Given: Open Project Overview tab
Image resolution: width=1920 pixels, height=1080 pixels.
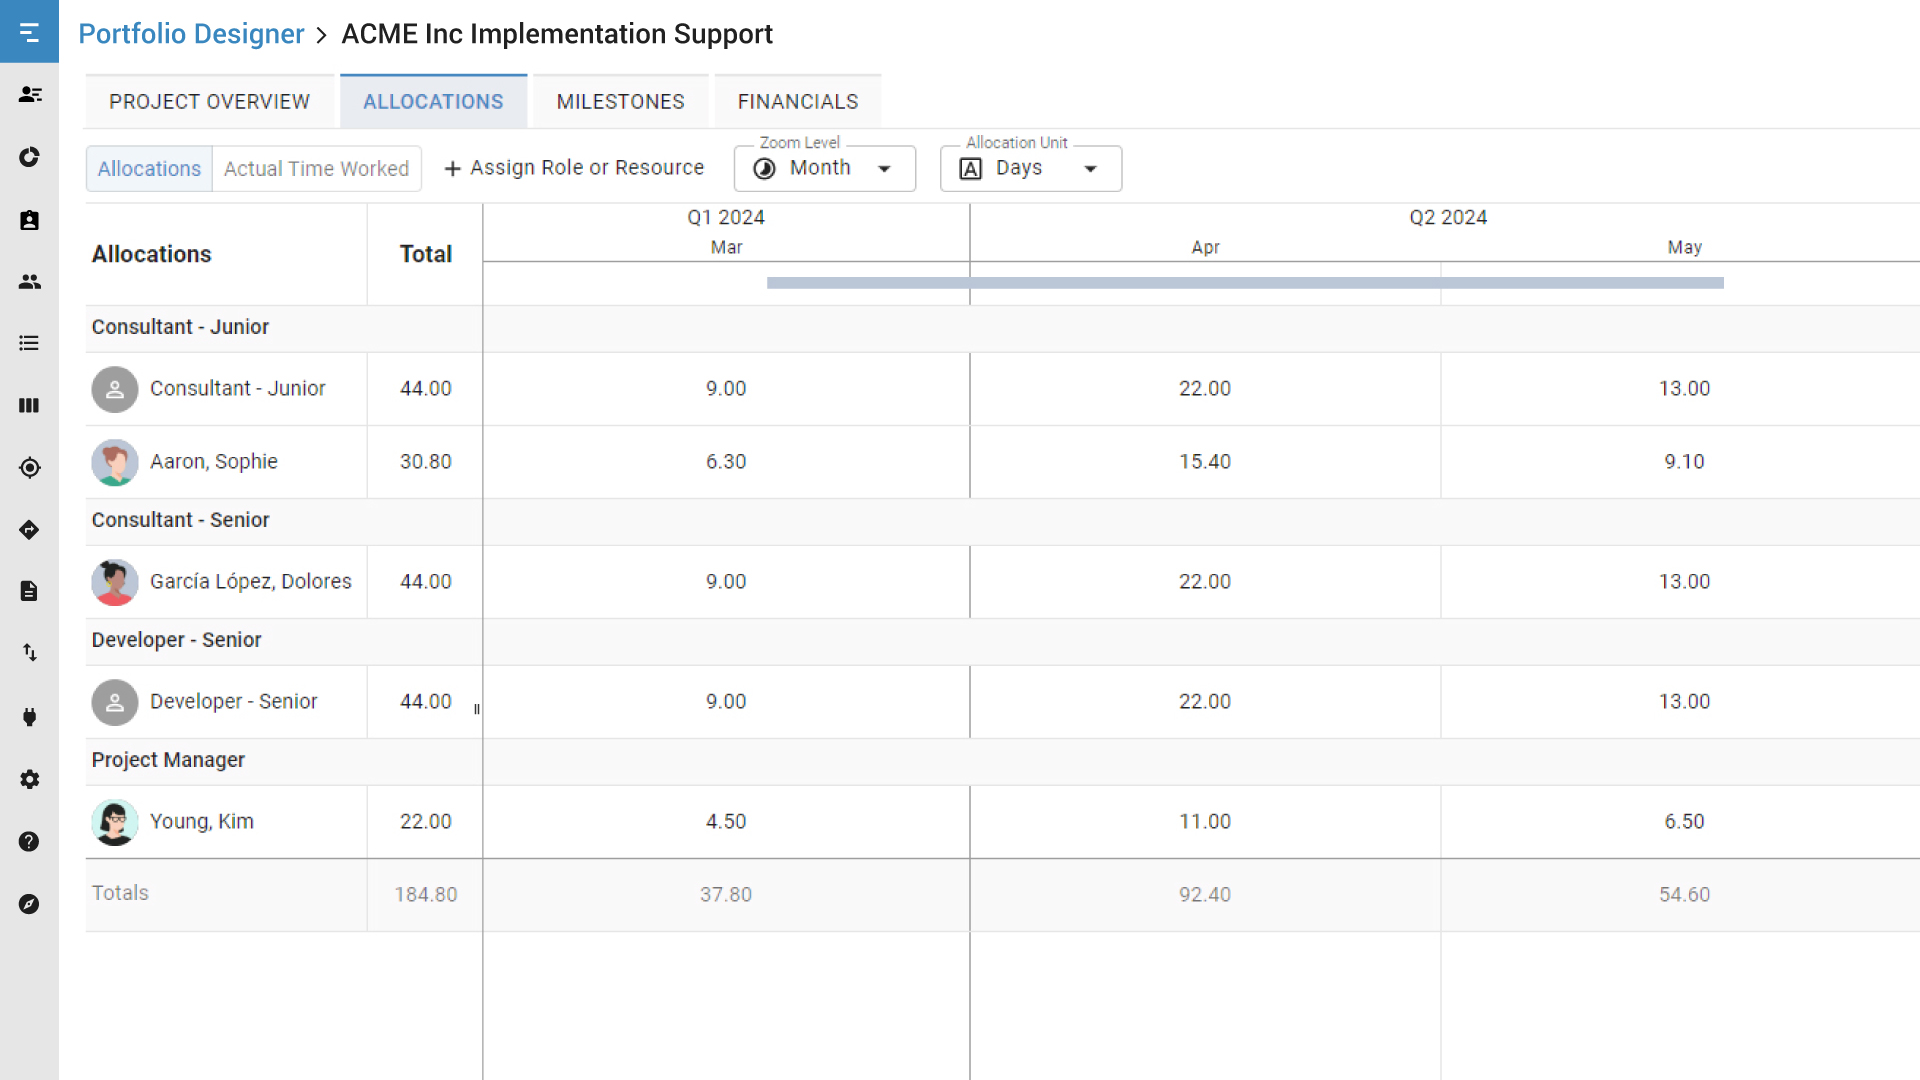Looking at the screenshot, I should (x=210, y=102).
